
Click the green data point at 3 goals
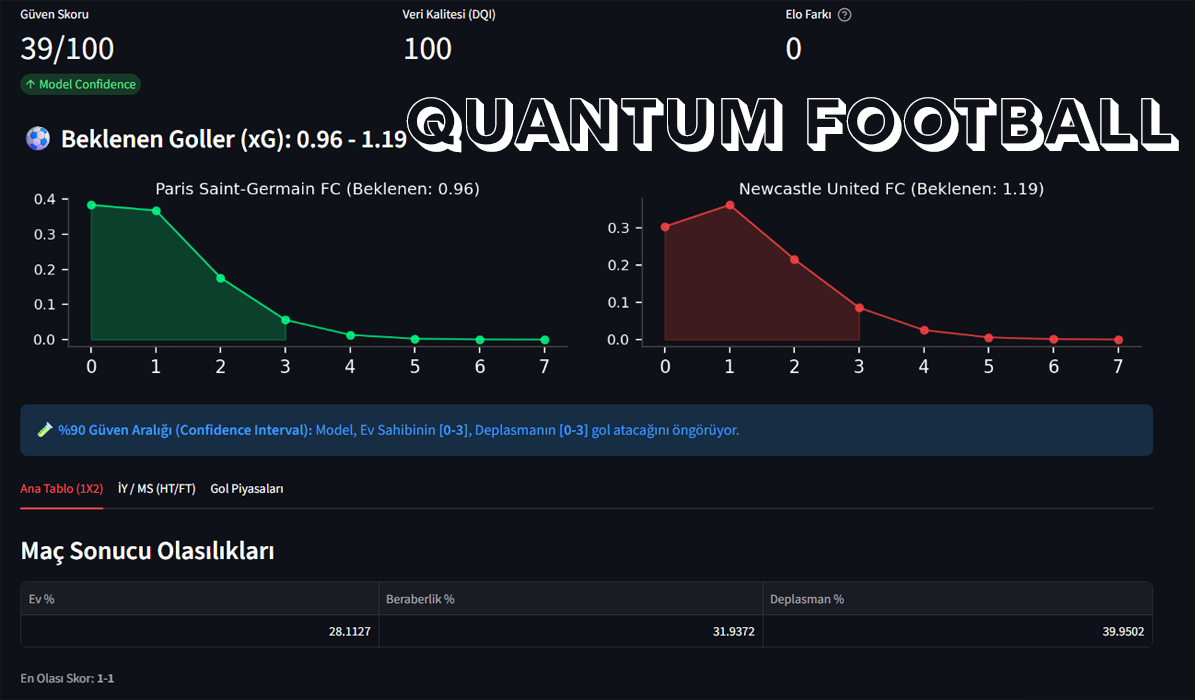285,321
